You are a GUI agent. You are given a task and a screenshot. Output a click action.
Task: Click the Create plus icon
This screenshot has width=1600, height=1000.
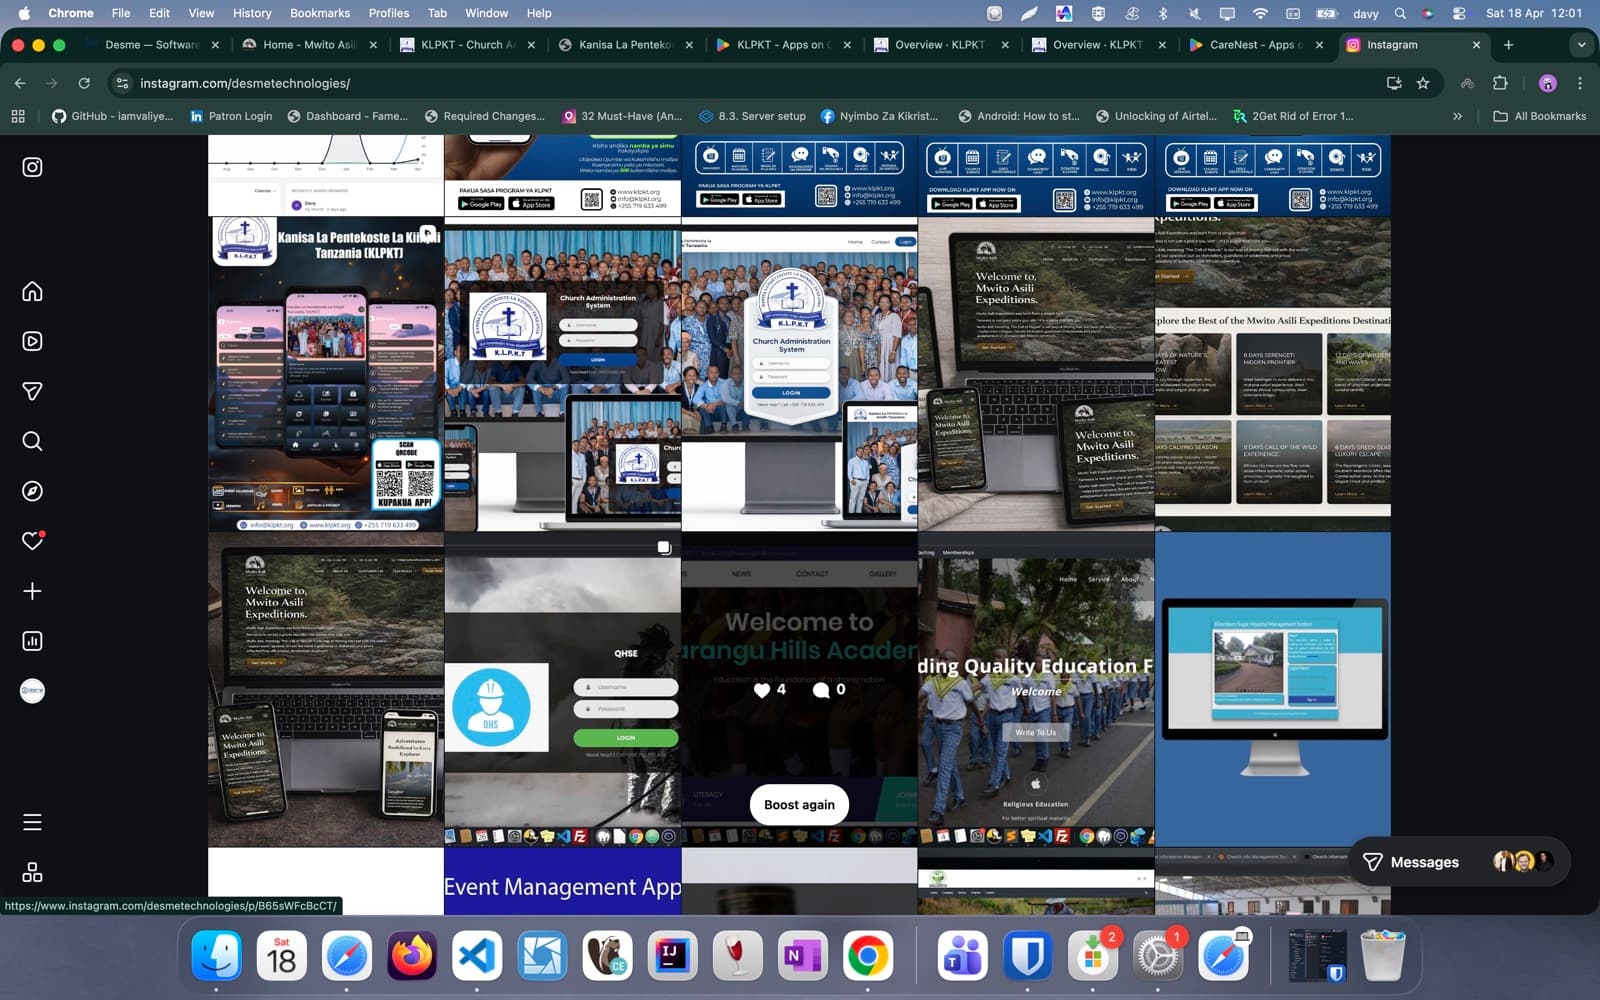(x=32, y=591)
